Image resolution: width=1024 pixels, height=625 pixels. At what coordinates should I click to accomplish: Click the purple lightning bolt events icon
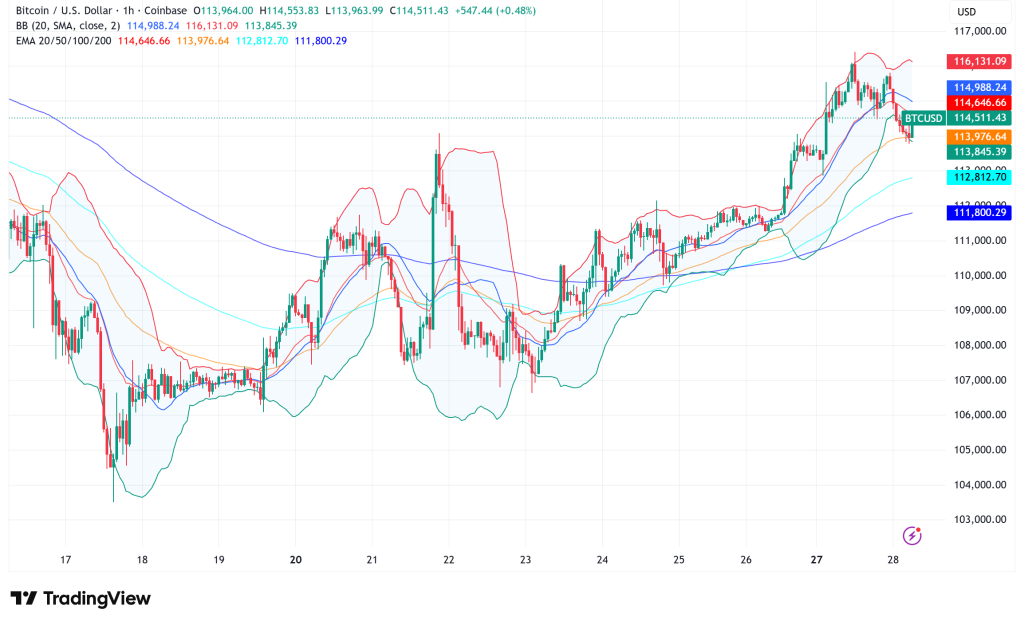pos(911,536)
